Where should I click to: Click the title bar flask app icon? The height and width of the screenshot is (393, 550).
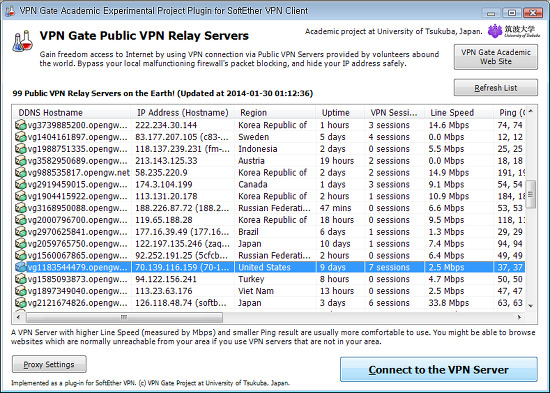[11, 11]
